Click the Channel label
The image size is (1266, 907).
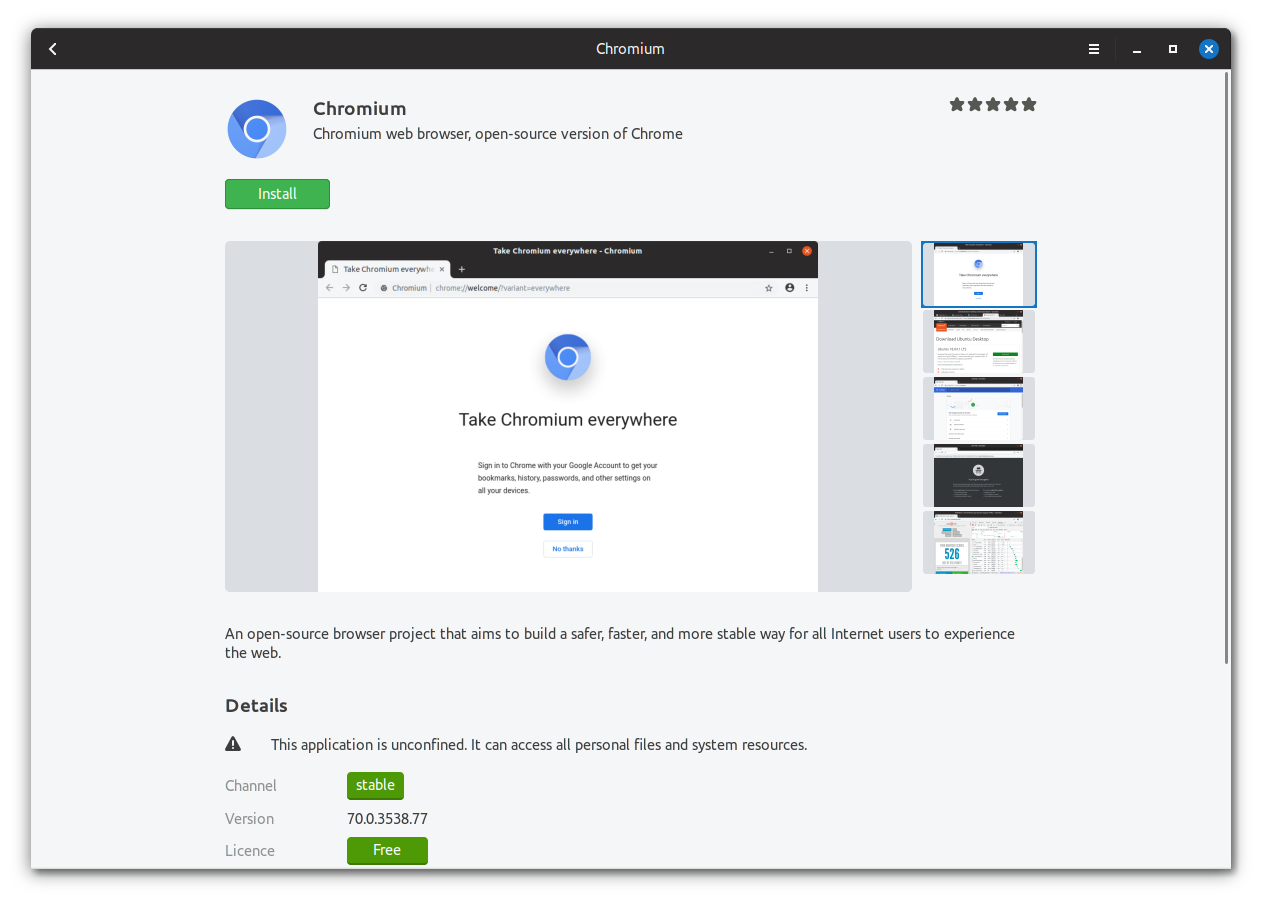tap(251, 786)
